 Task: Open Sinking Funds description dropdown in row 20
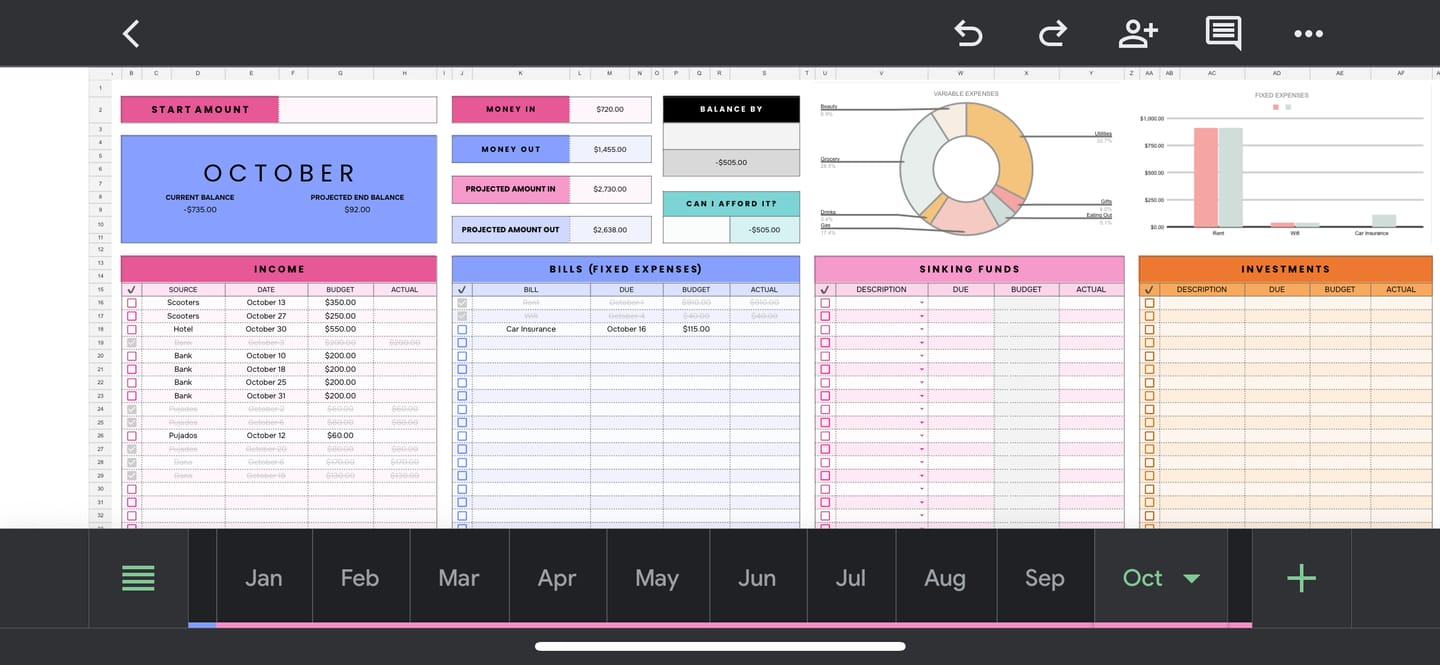(x=921, y=356)
